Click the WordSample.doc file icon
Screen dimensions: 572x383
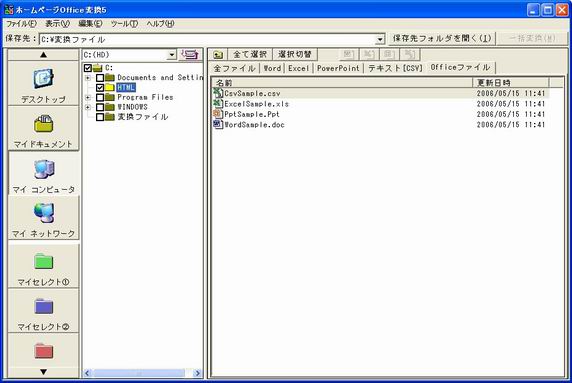218,124
